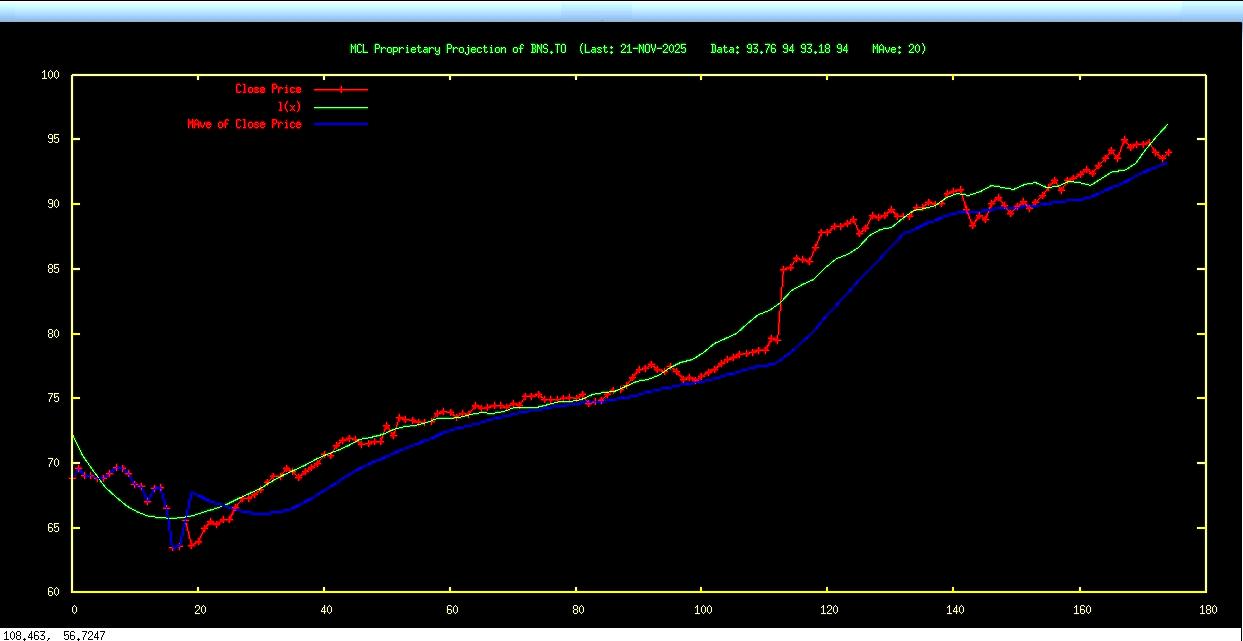Image resolution: width=1243 pixels, height=641 pixels.
Task: Click the 40 label on the x-axis
Action: click(325, 607)
